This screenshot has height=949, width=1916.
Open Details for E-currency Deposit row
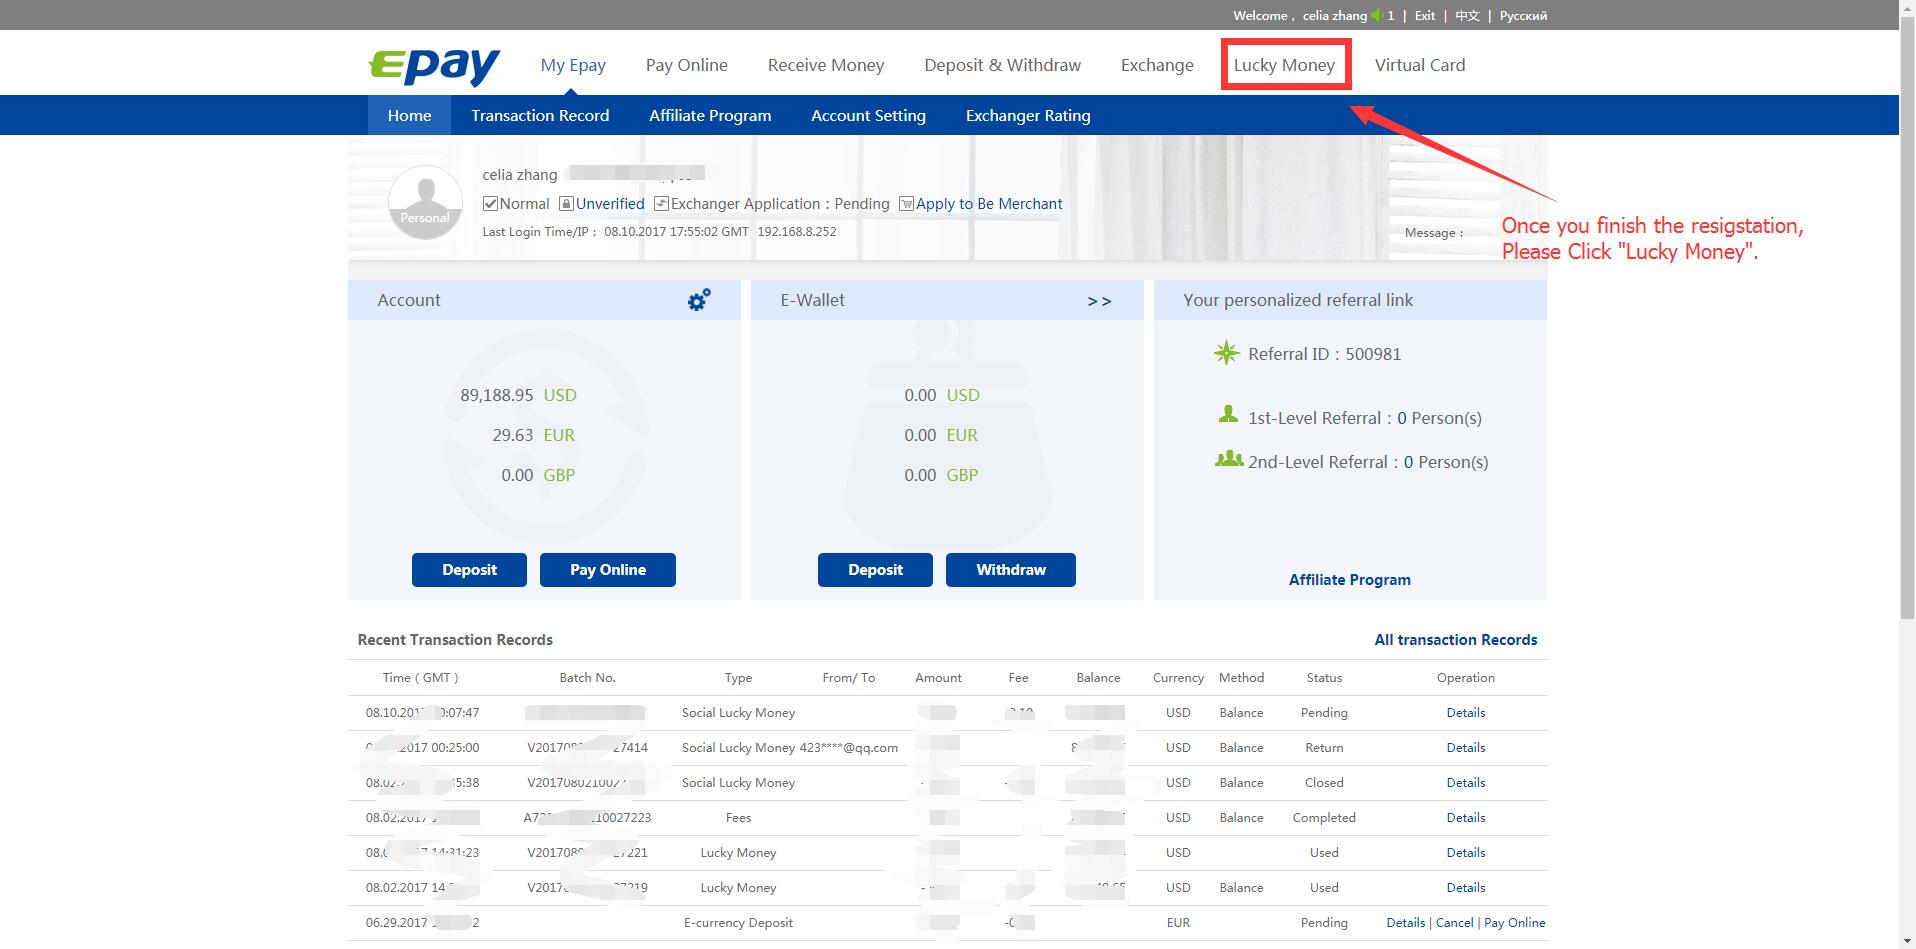(1405, 923)
